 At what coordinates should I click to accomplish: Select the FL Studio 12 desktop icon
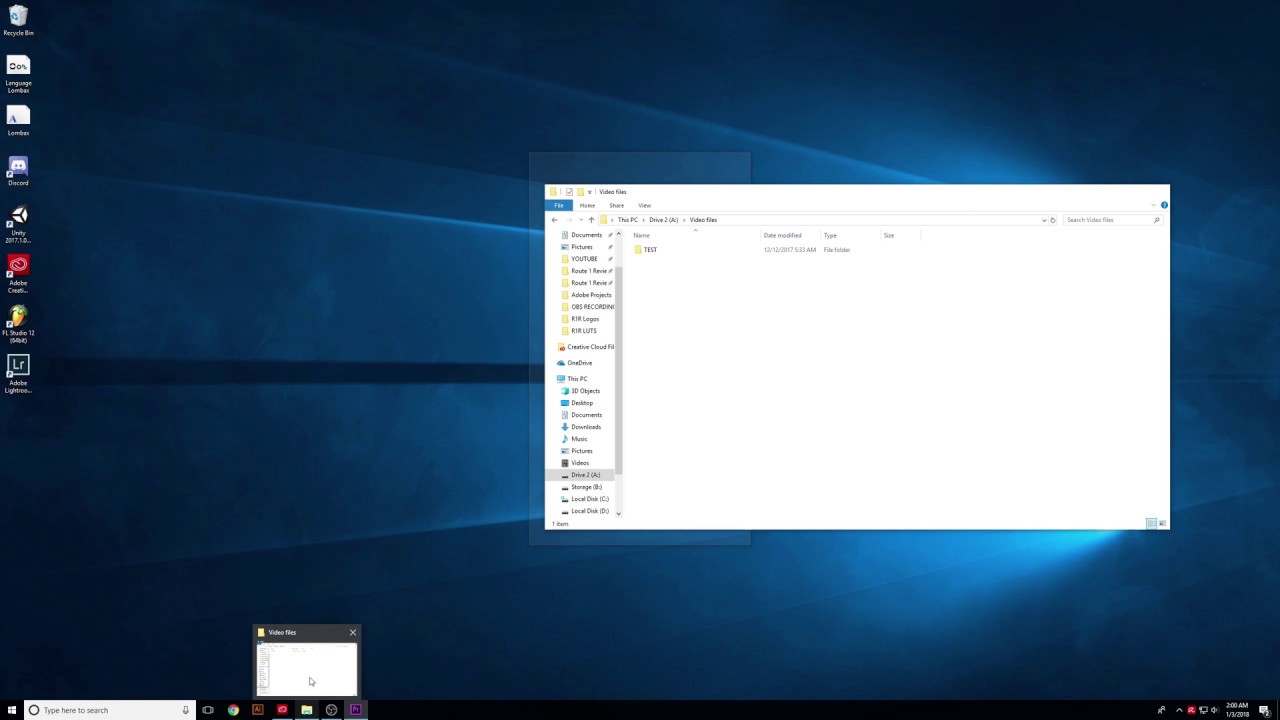point(18,324)
